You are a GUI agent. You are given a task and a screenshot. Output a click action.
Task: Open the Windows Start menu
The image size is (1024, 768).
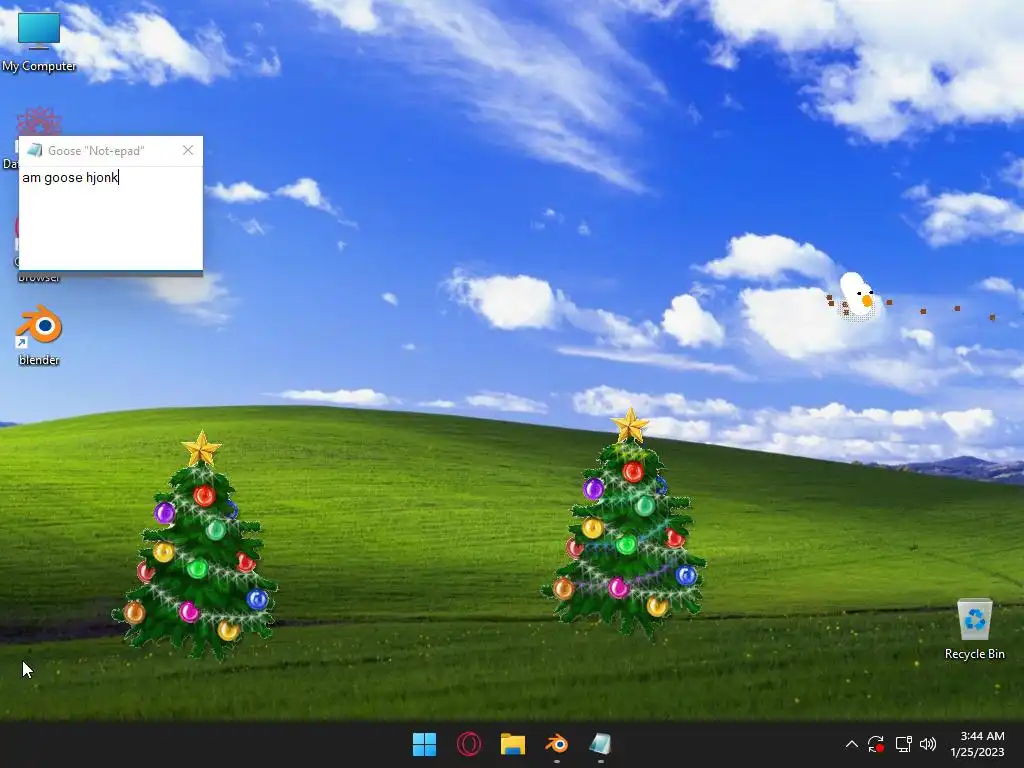pyautogui.click(x=424, y=744)
